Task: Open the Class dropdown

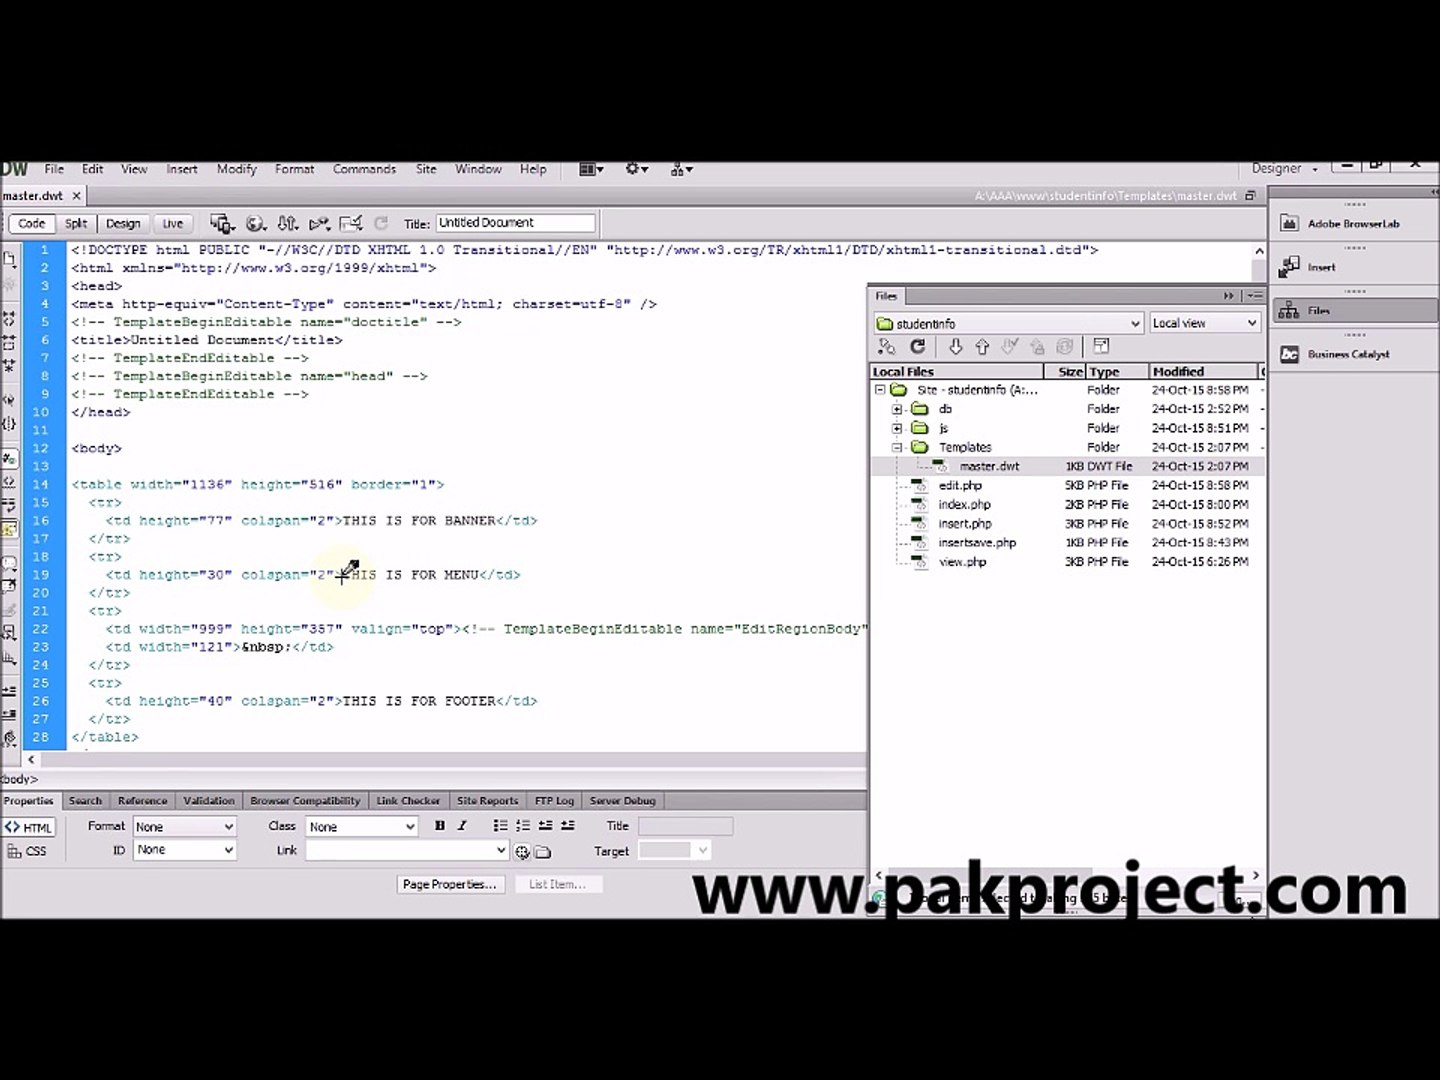Action: (361, 827)
